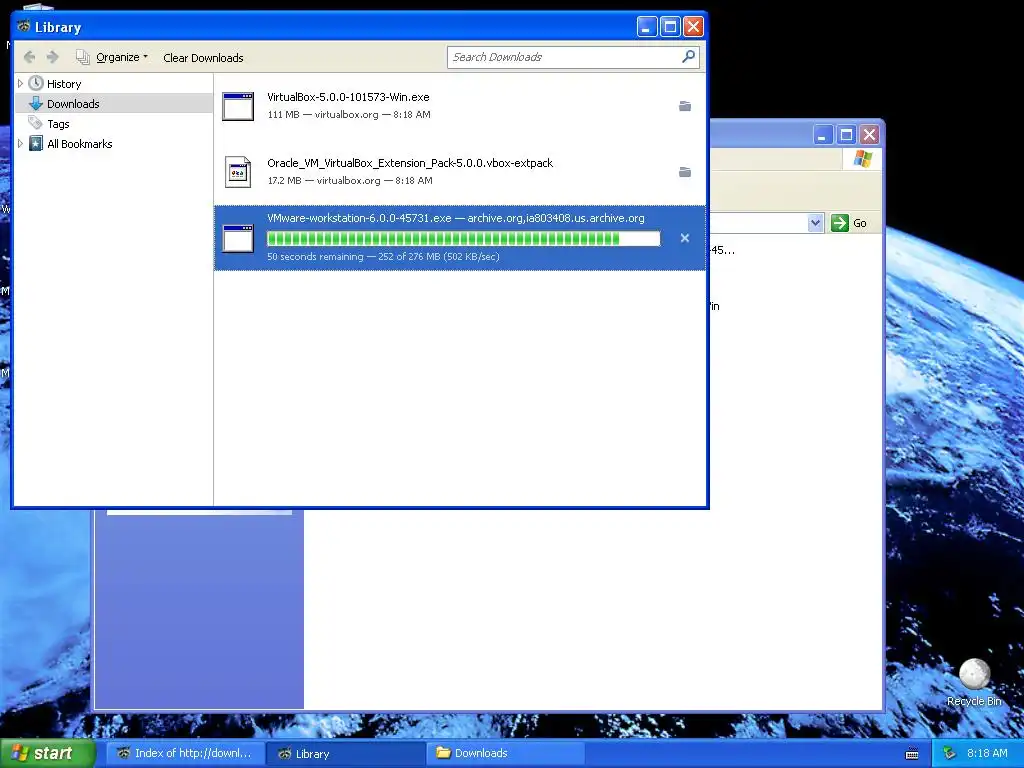The width and height of the screenshot is (1024, 768).
Task: Expand the All Bookmarks tree node
Action: pyautogui.click(x=20, y=144)
